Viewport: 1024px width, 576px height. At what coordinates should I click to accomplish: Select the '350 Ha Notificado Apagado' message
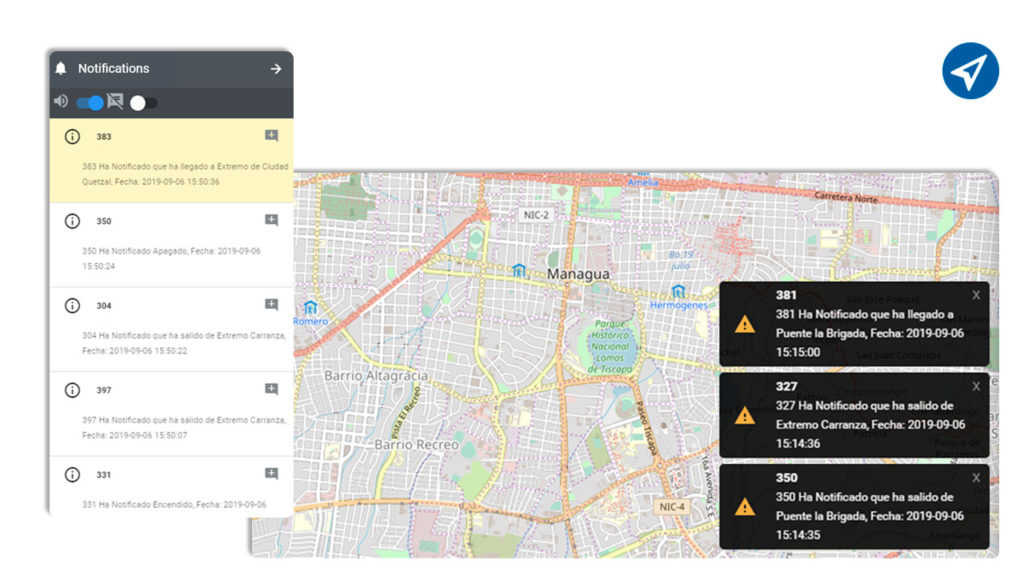click(171, 259)
